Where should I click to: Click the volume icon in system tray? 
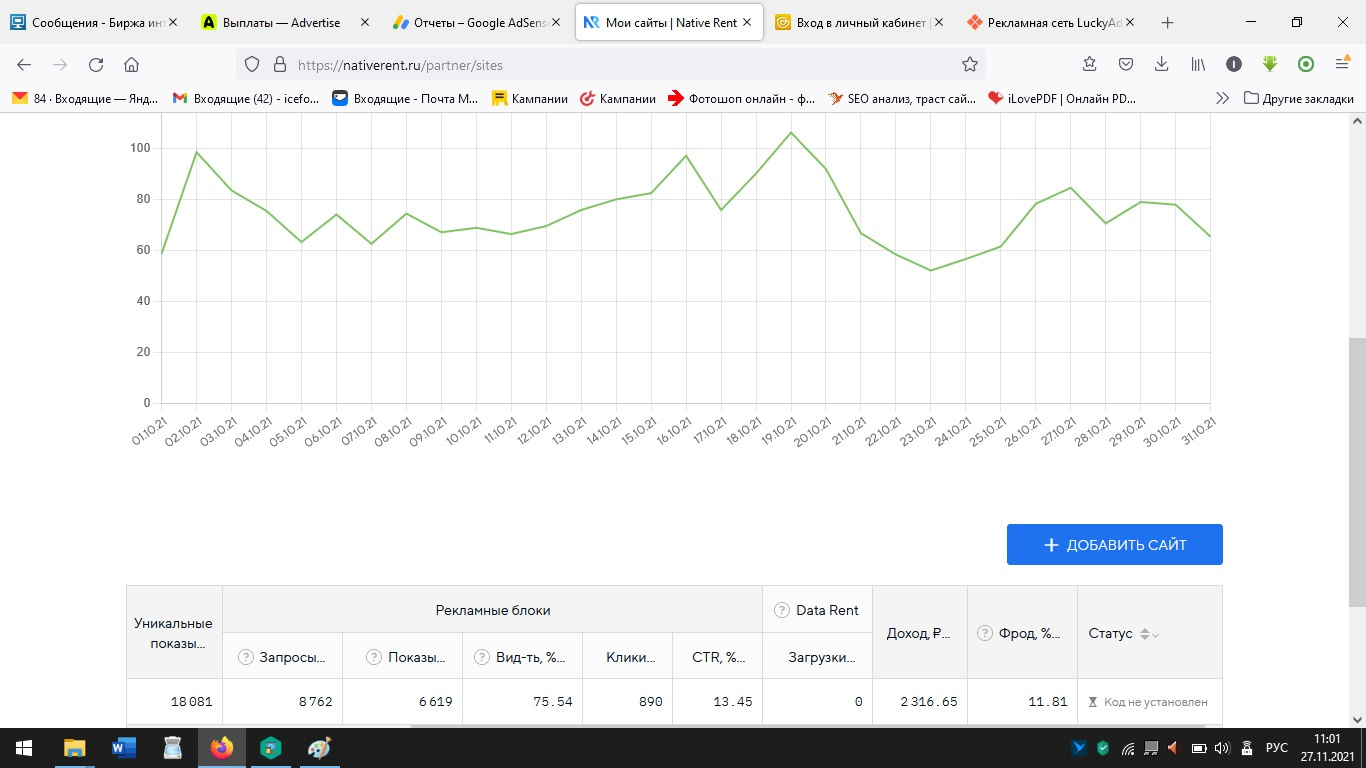point(1220,748)
